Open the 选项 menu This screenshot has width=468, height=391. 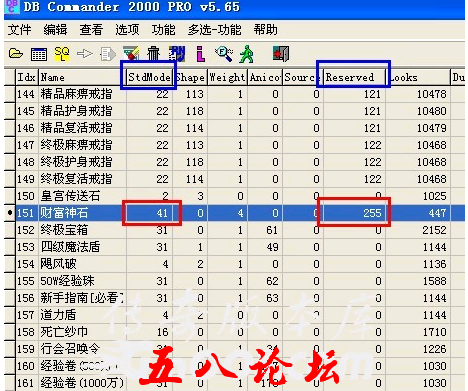coord(127,30)
